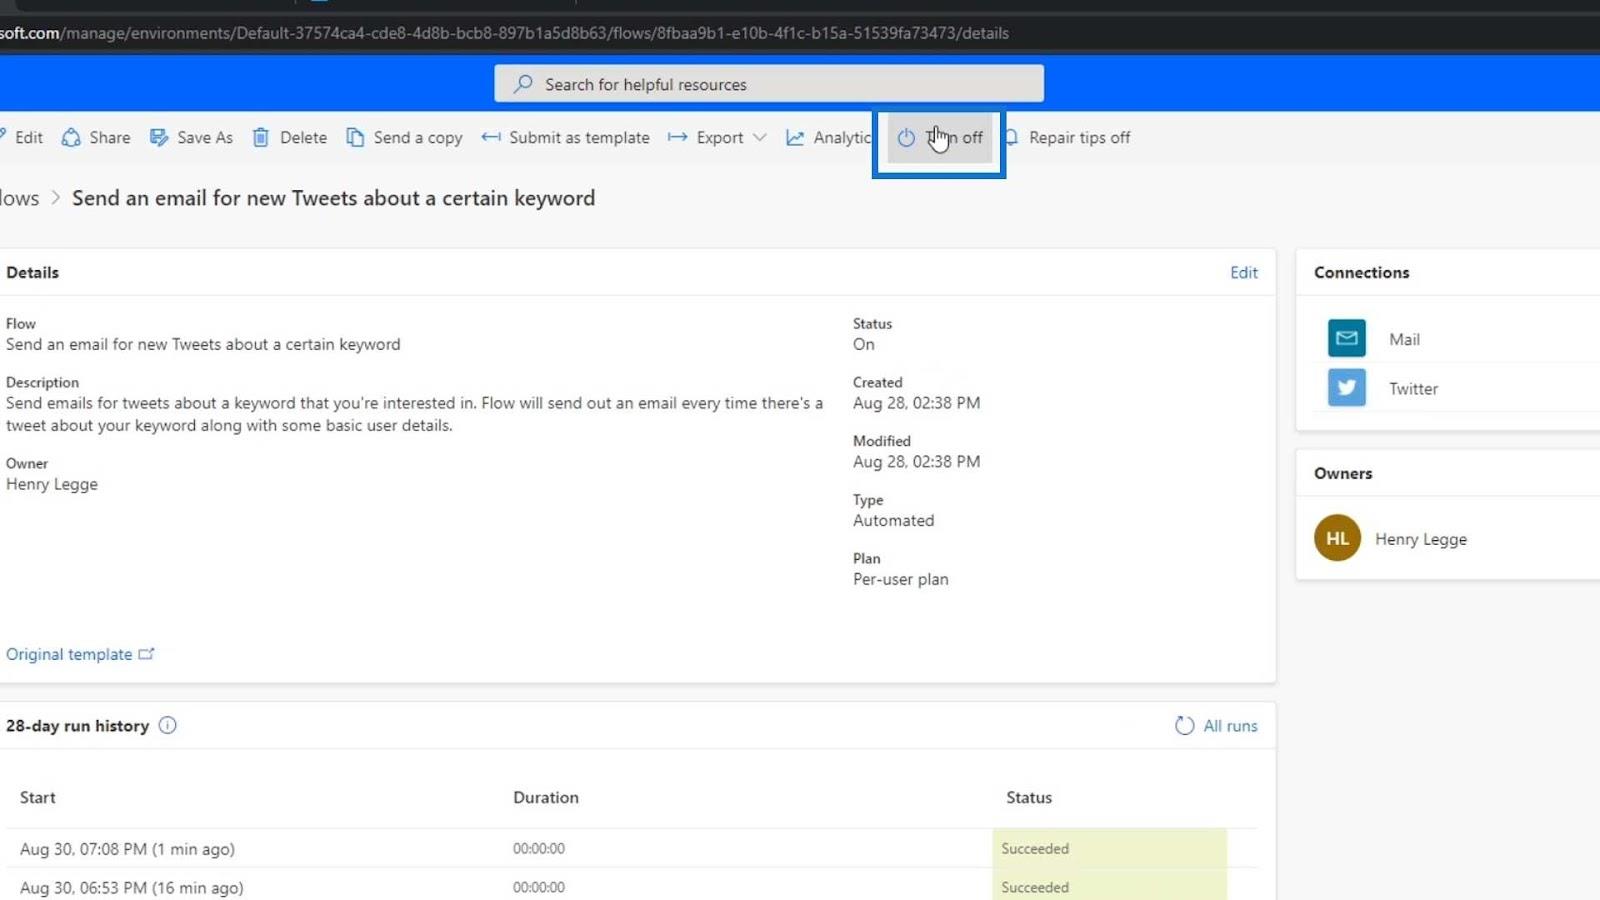Click the Save As toolbar button
This screenshot has width=1600, height=900.
[191, 138]
